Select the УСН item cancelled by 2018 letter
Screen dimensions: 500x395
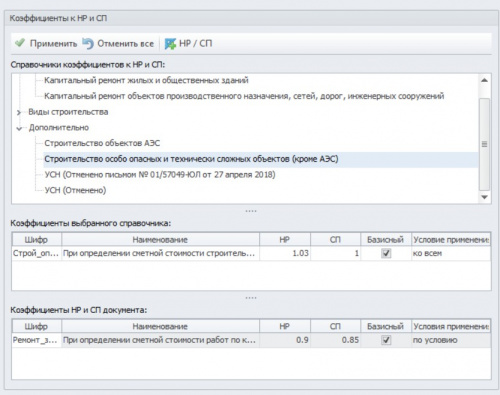point(160,174)
